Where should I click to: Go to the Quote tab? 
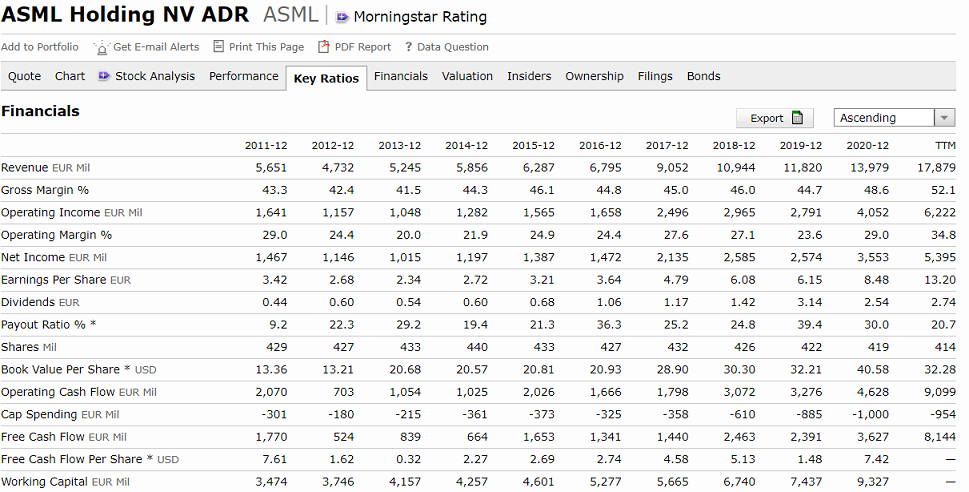point(25,77)
